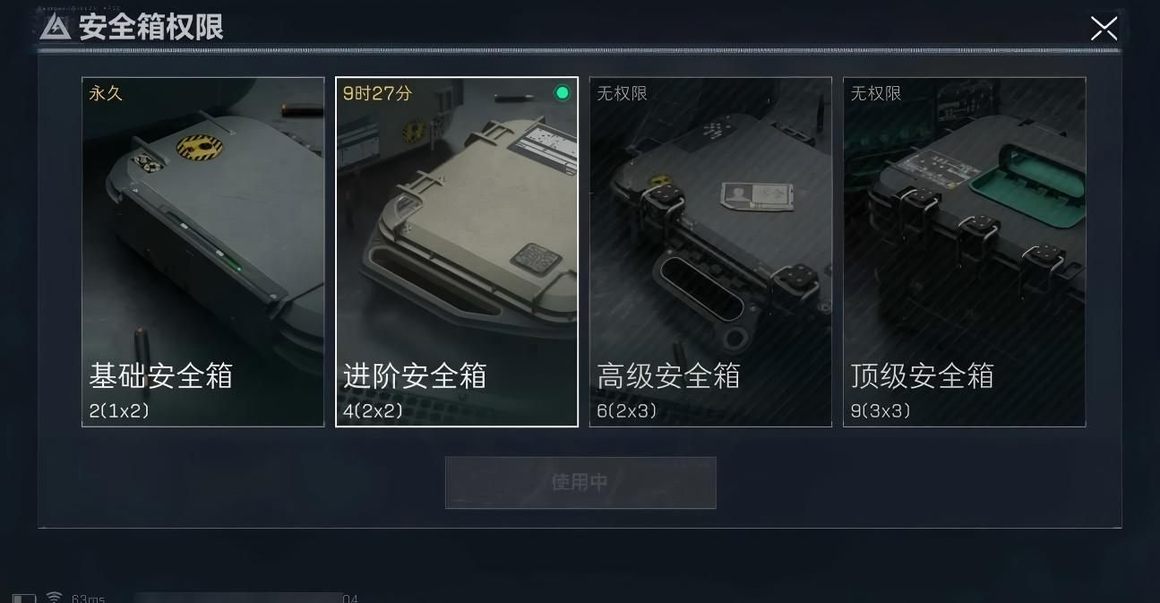This screenshot has width=1160, height=603.
Task: Click the progress bar next to 04
Action: [x=238, y=597]
